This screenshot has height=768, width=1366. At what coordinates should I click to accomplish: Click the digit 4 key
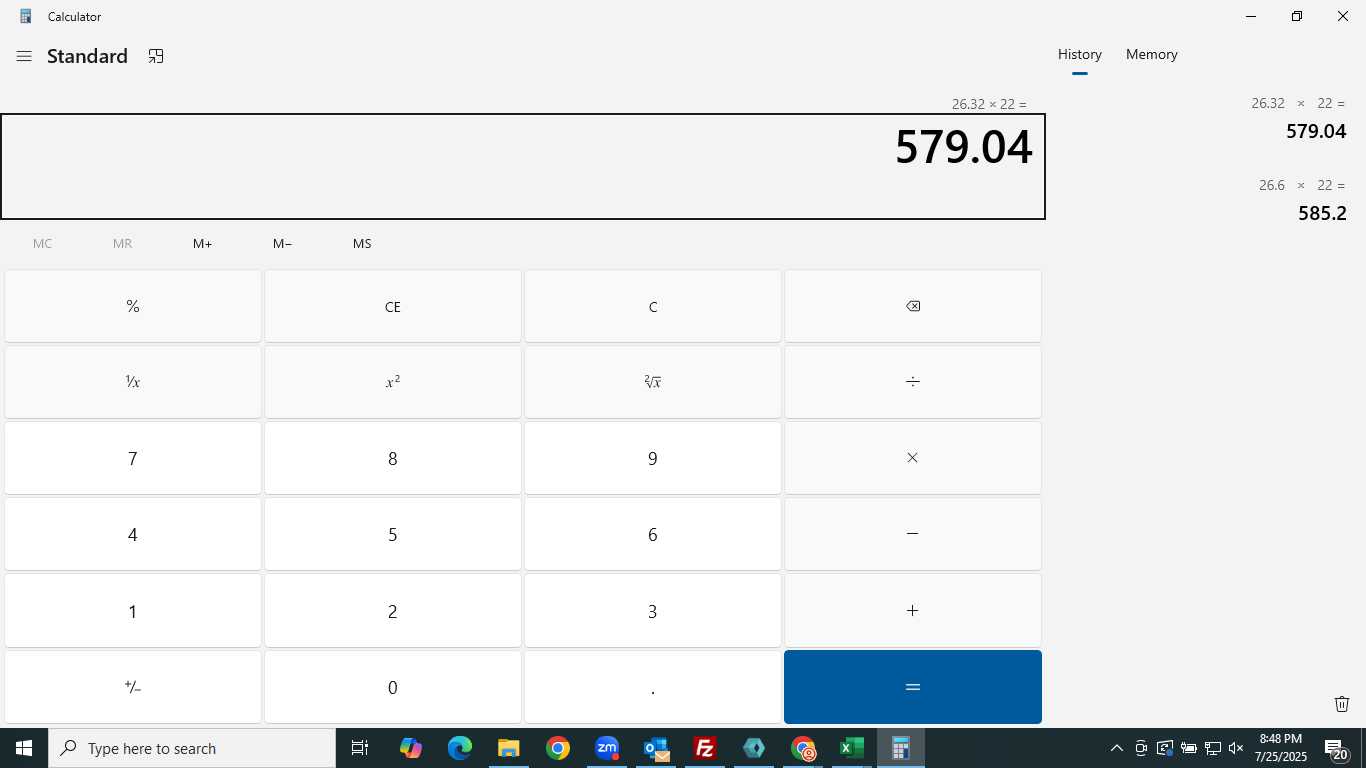click(133, 534)
